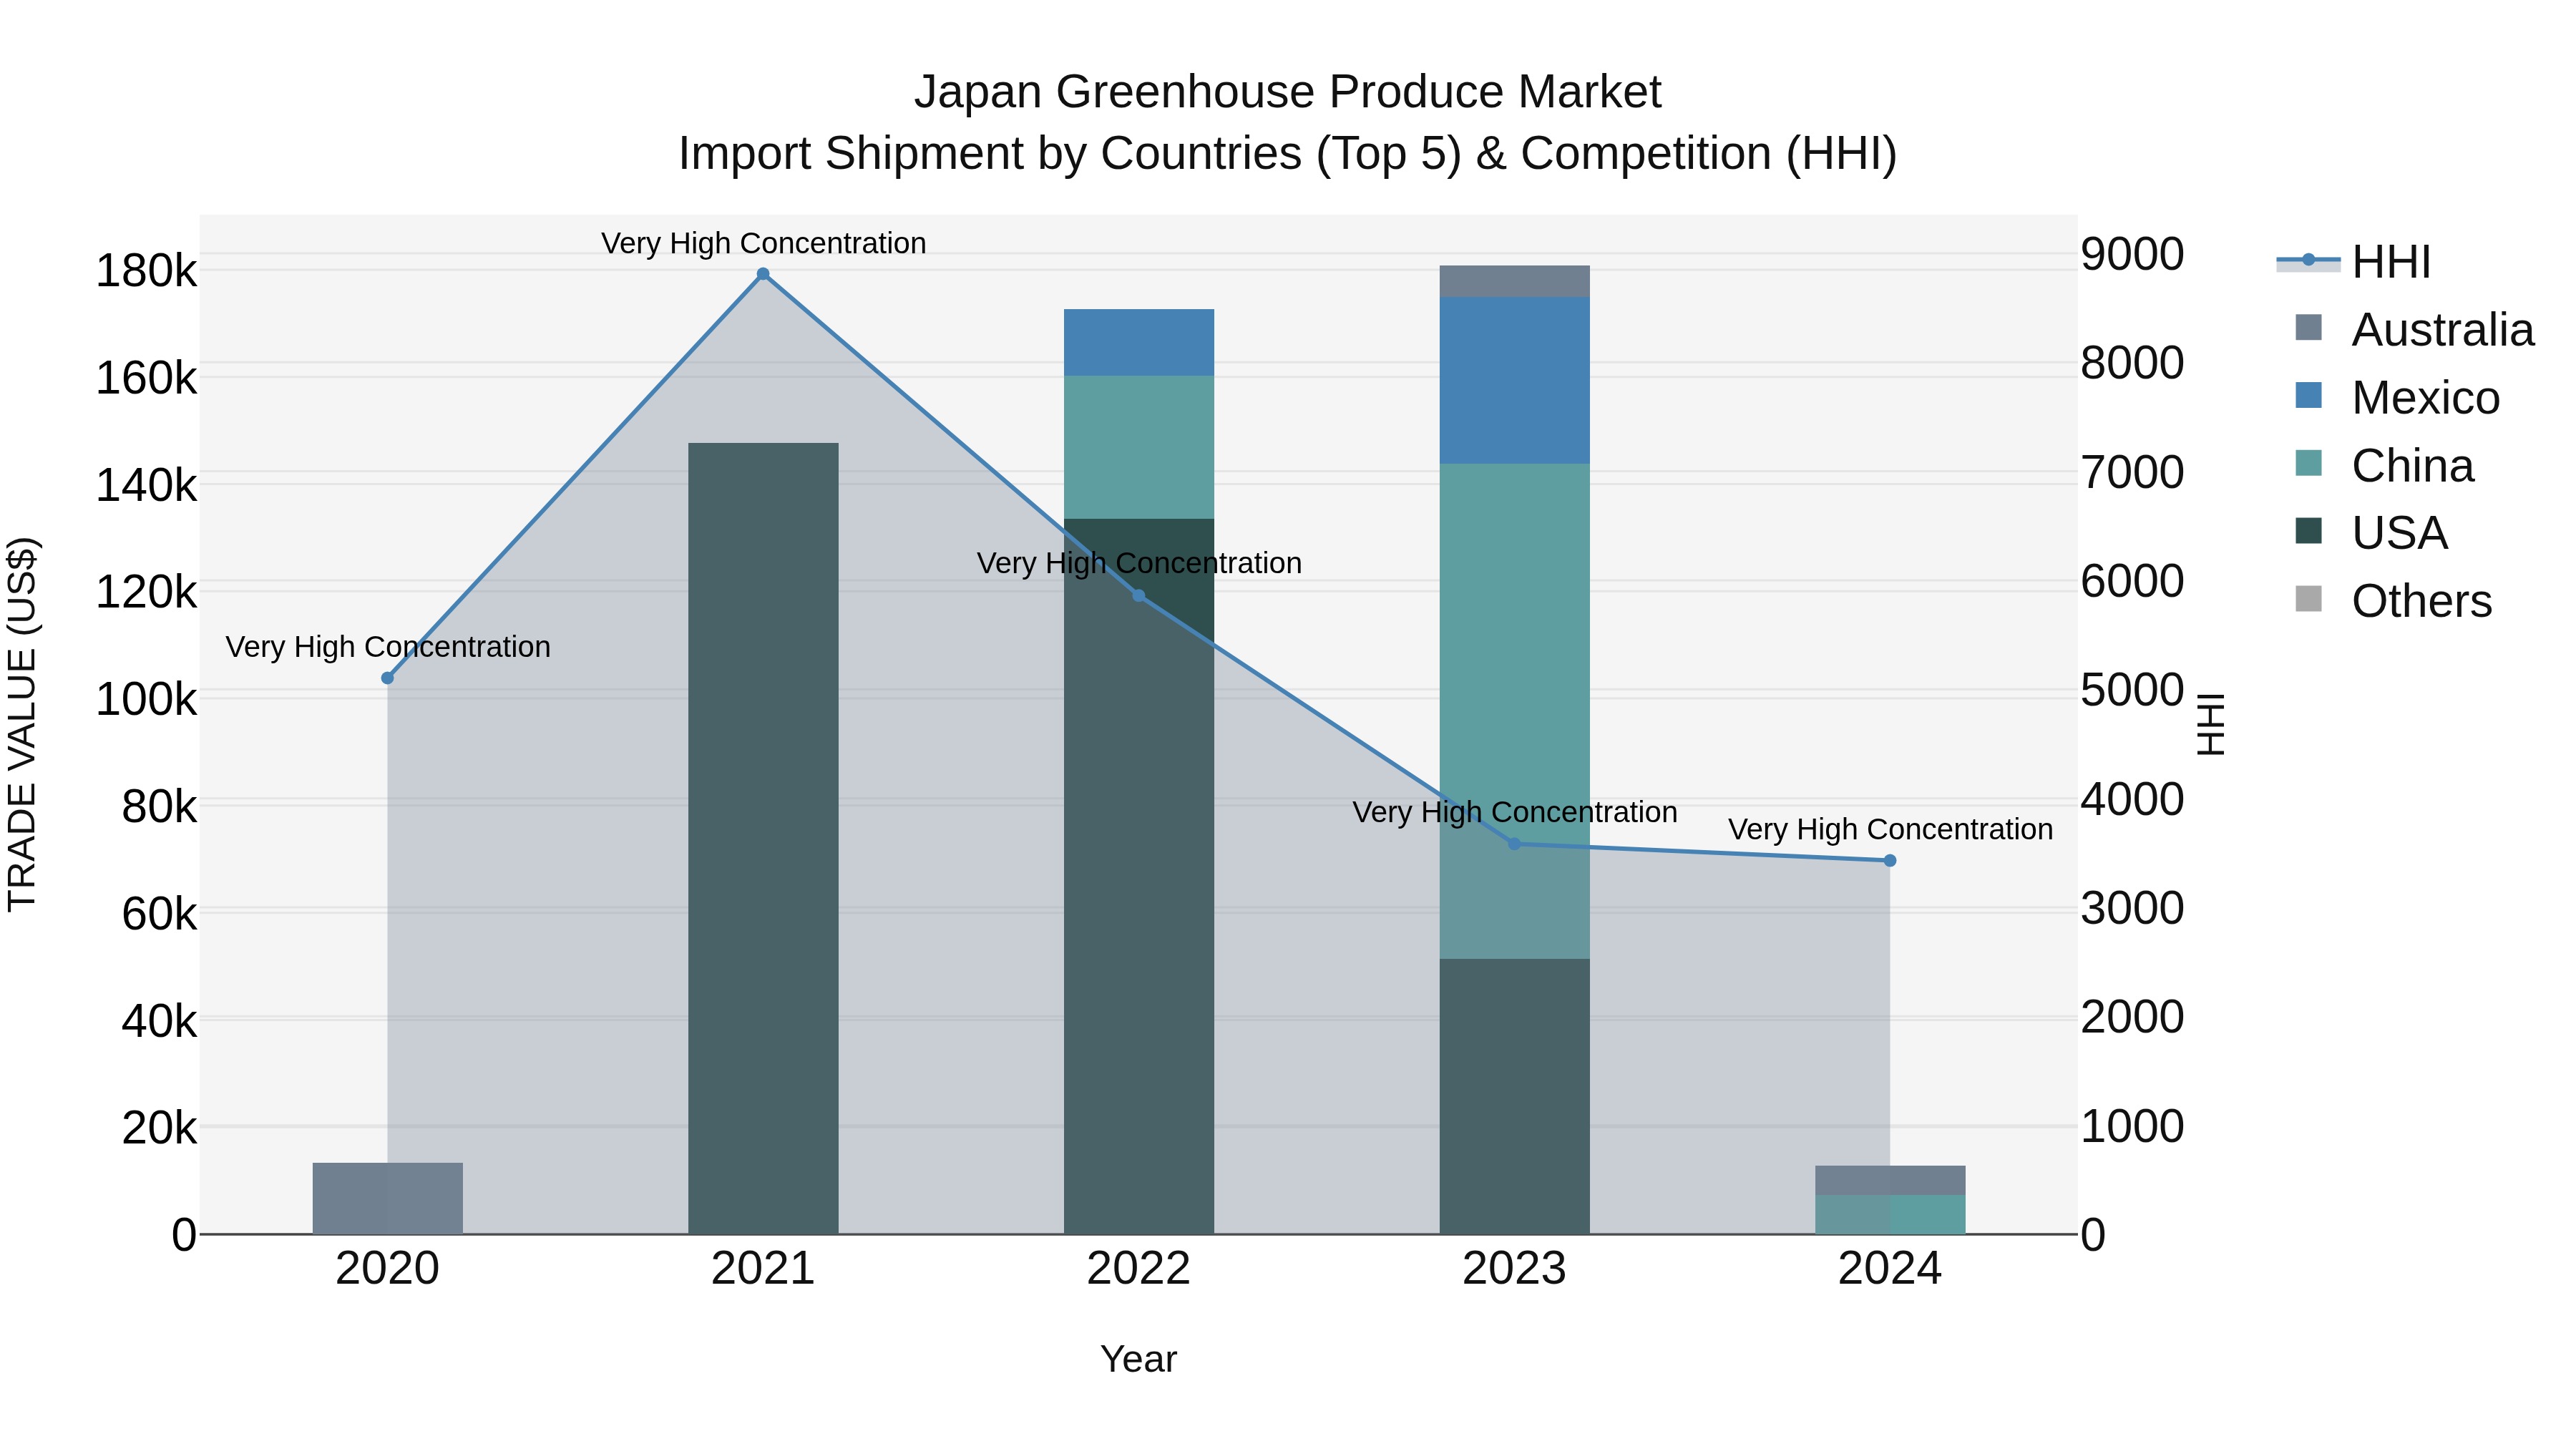The height and width of the screenshot is (1449, 2576).
Task: Click the 100k left-axis tick label
Action: [x=146, y=700]
